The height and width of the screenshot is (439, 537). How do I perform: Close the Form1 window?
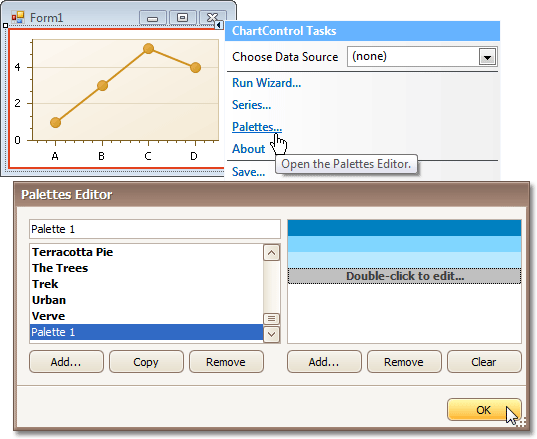(213, 17)
